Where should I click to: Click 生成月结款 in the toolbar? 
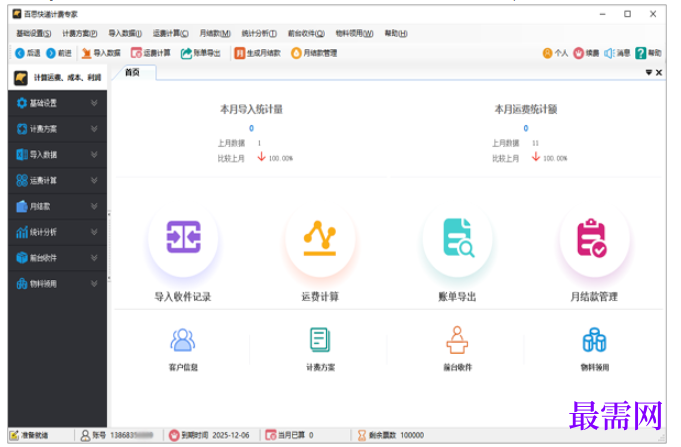point(258,53)
